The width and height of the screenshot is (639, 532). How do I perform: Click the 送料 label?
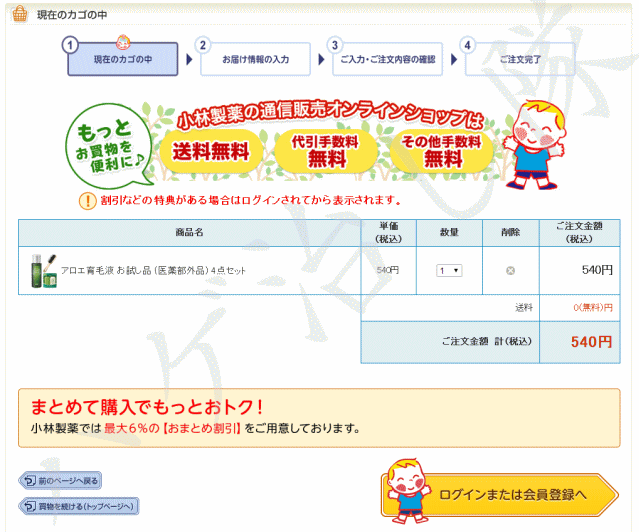click(524, 307)
